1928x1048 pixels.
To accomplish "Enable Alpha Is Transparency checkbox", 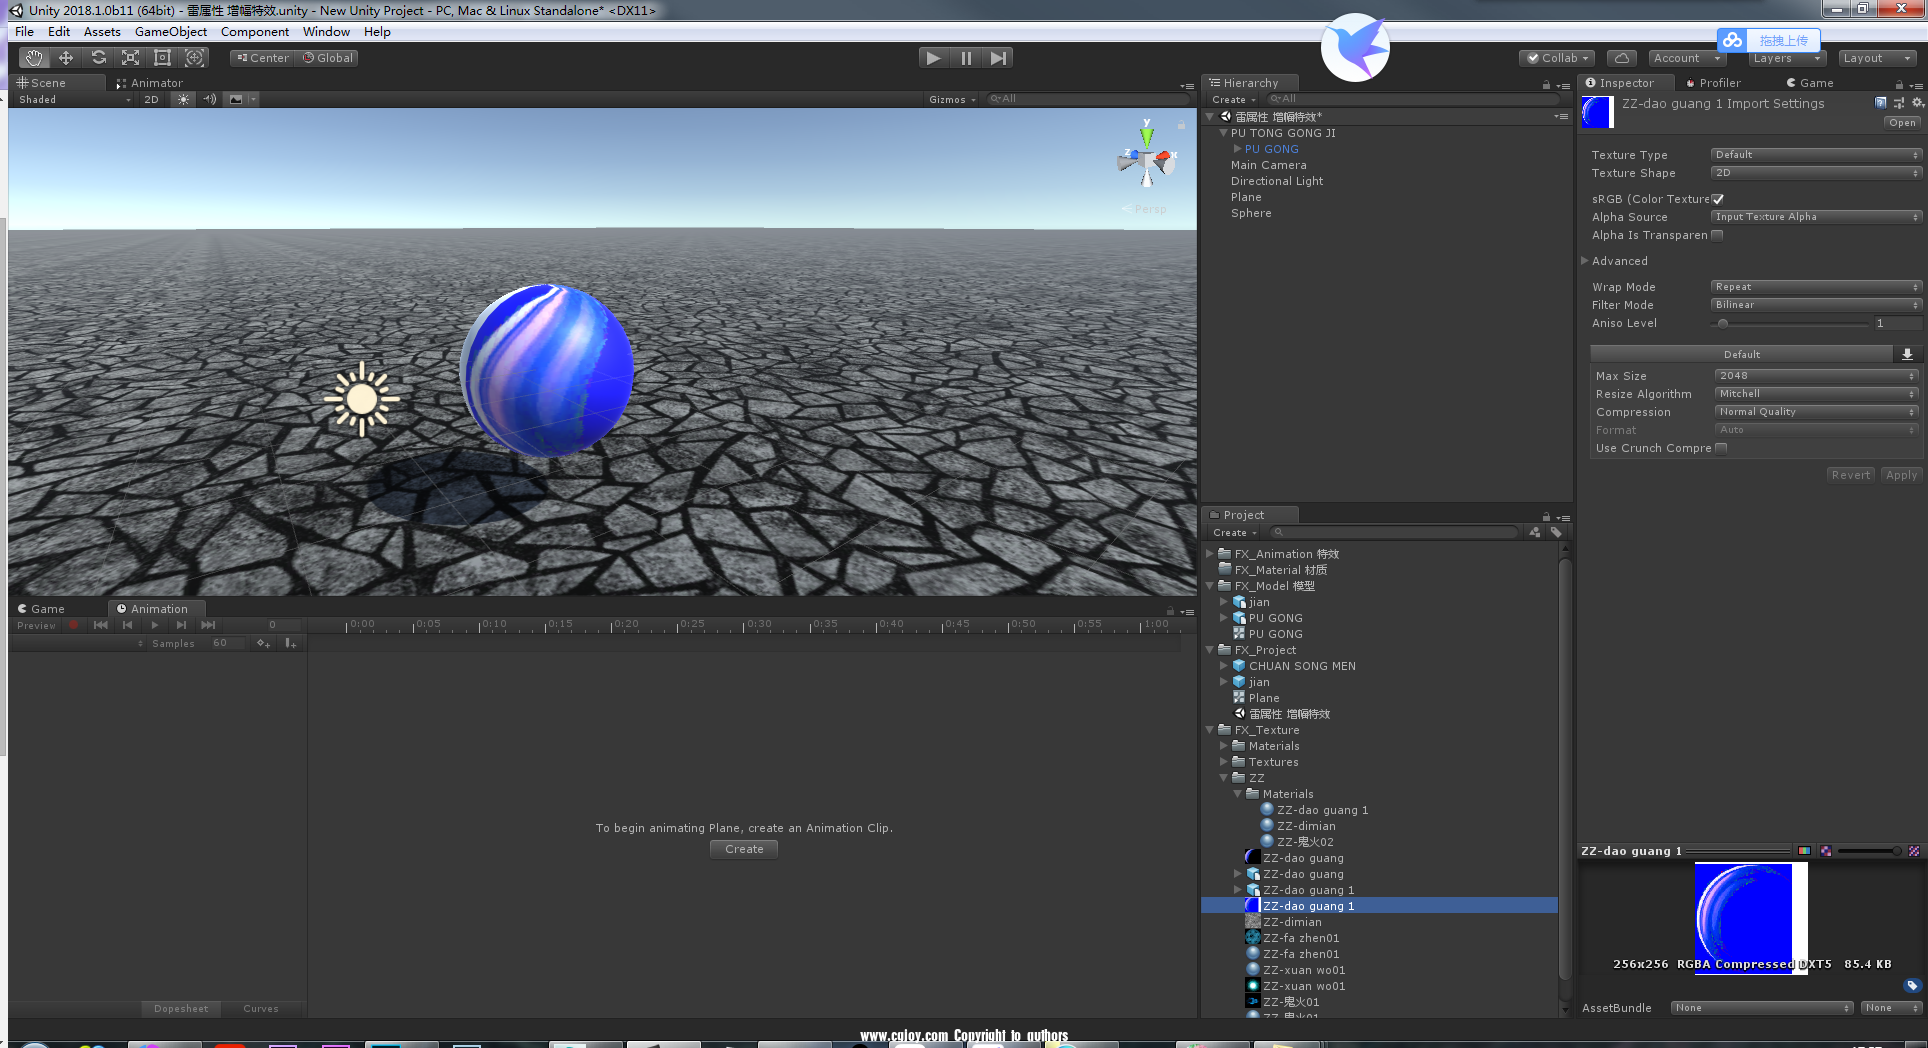I will 1717,235.
